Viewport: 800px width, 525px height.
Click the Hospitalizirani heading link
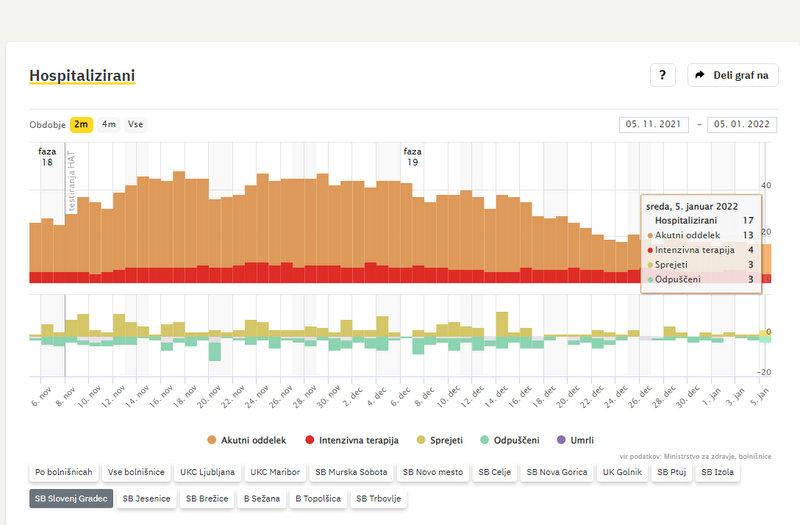pos(82,76)
